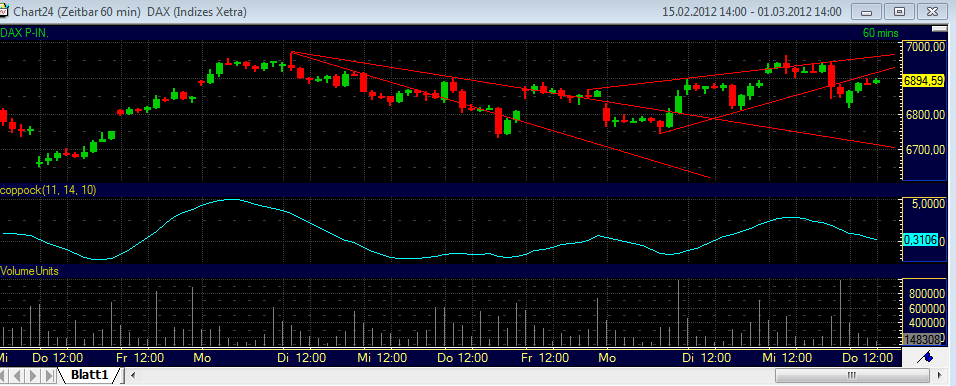
Task: Click the 800000 volume axis label
Action: point(926,294)
